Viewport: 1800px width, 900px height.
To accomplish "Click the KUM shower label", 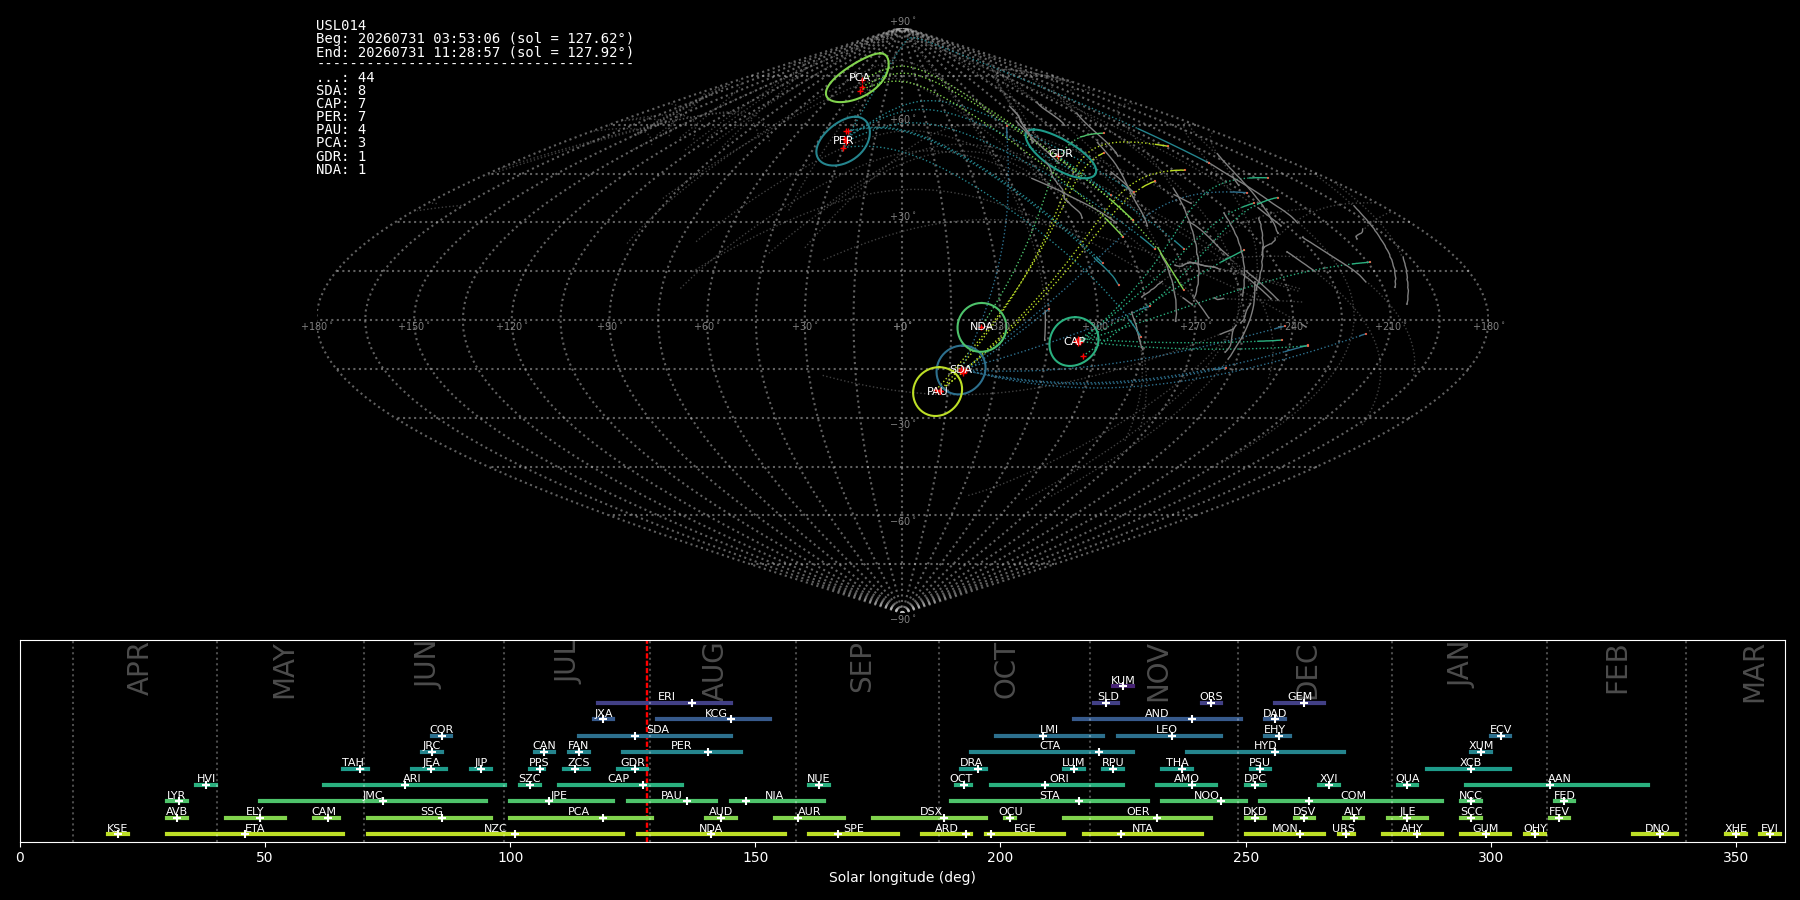I will click(x=1123, y=680).
